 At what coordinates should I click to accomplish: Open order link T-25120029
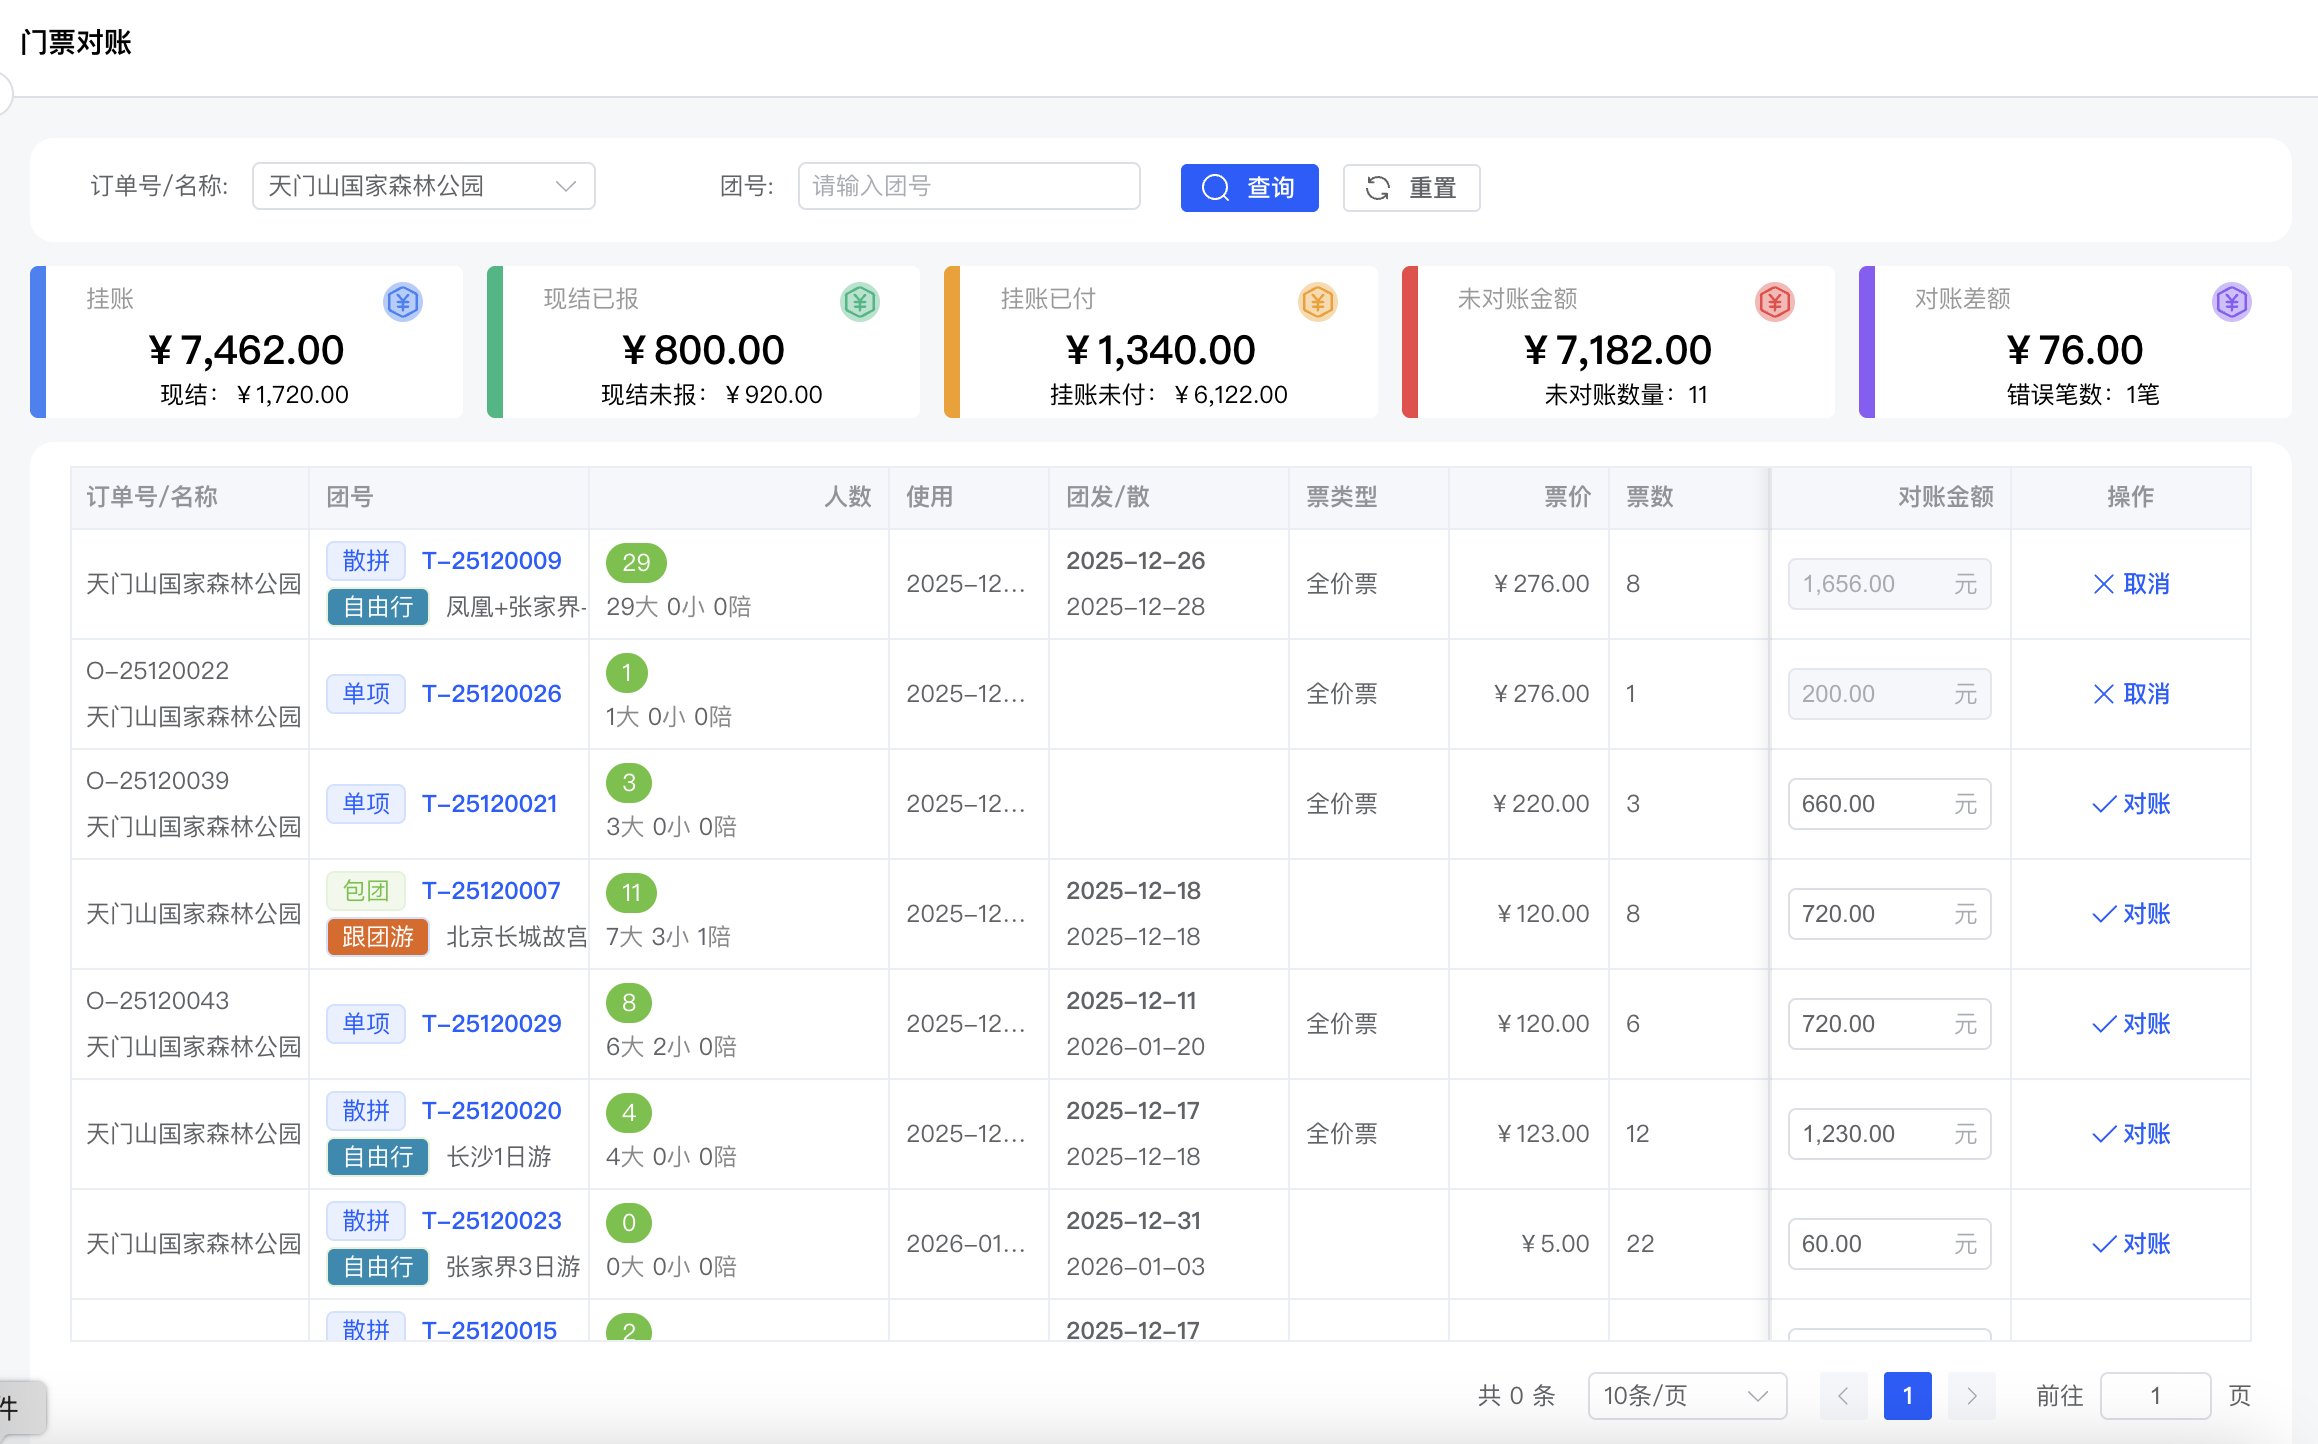(491, 1023)
